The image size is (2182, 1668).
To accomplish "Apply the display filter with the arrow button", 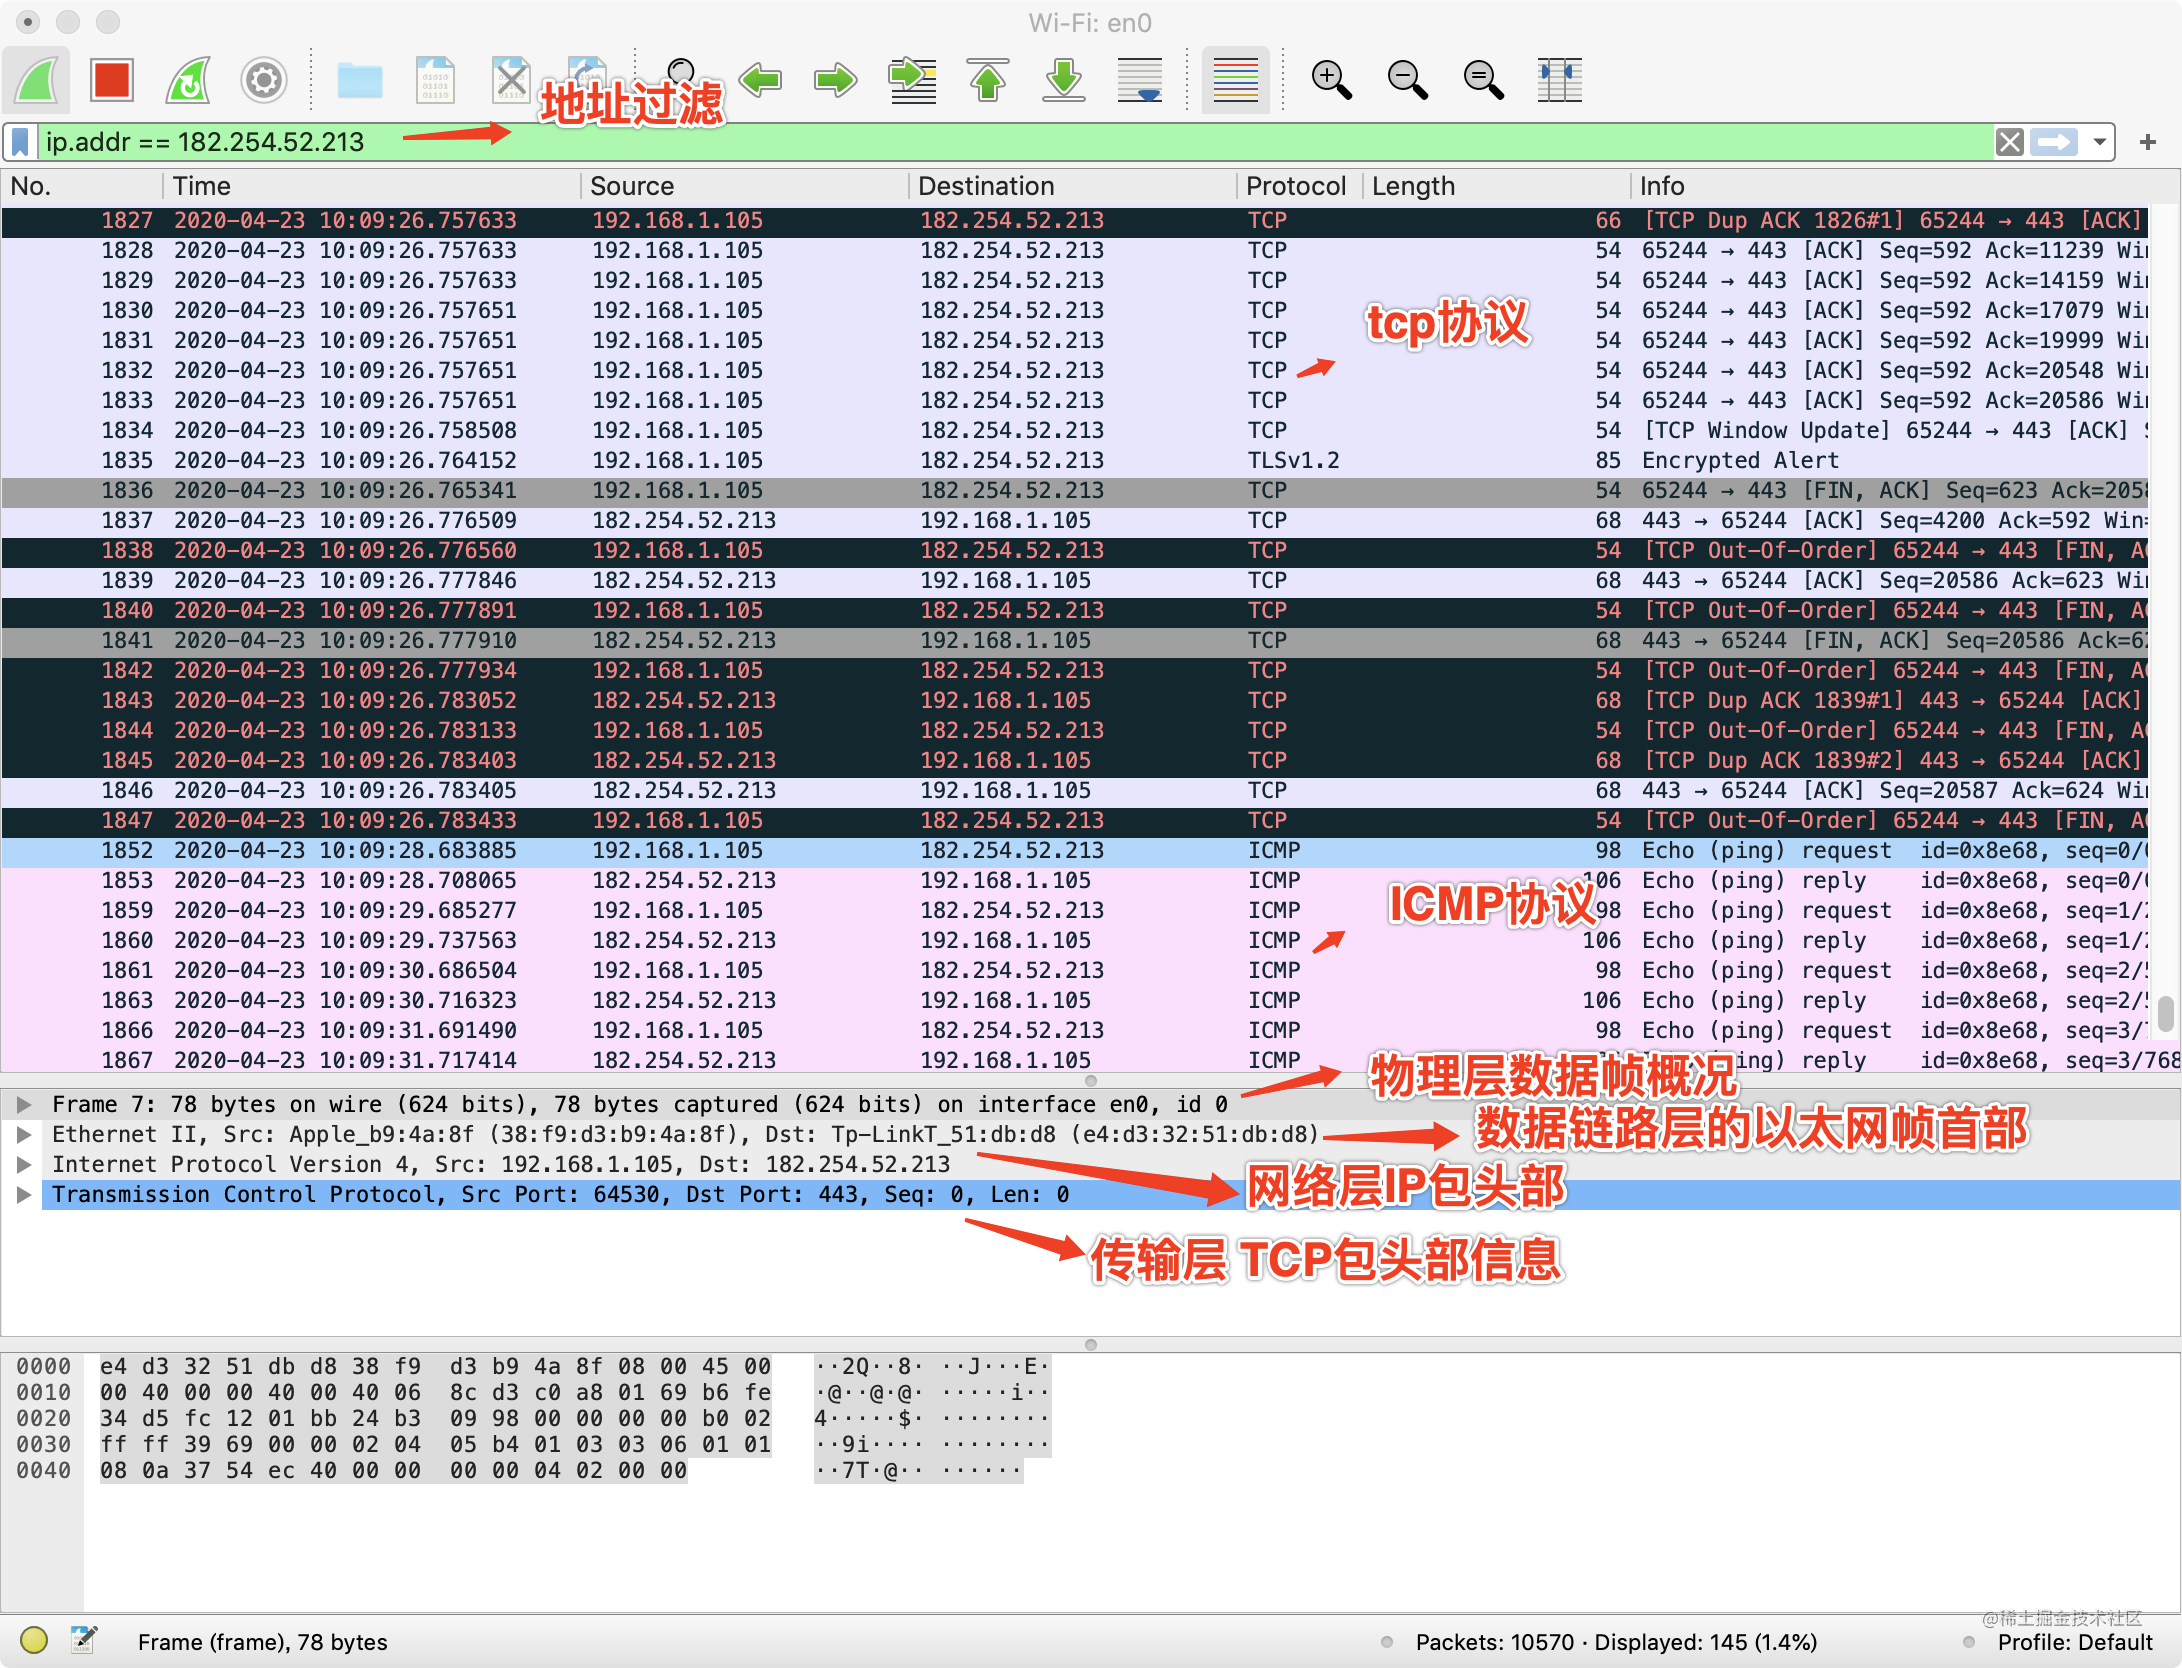I will [2054, 141].
